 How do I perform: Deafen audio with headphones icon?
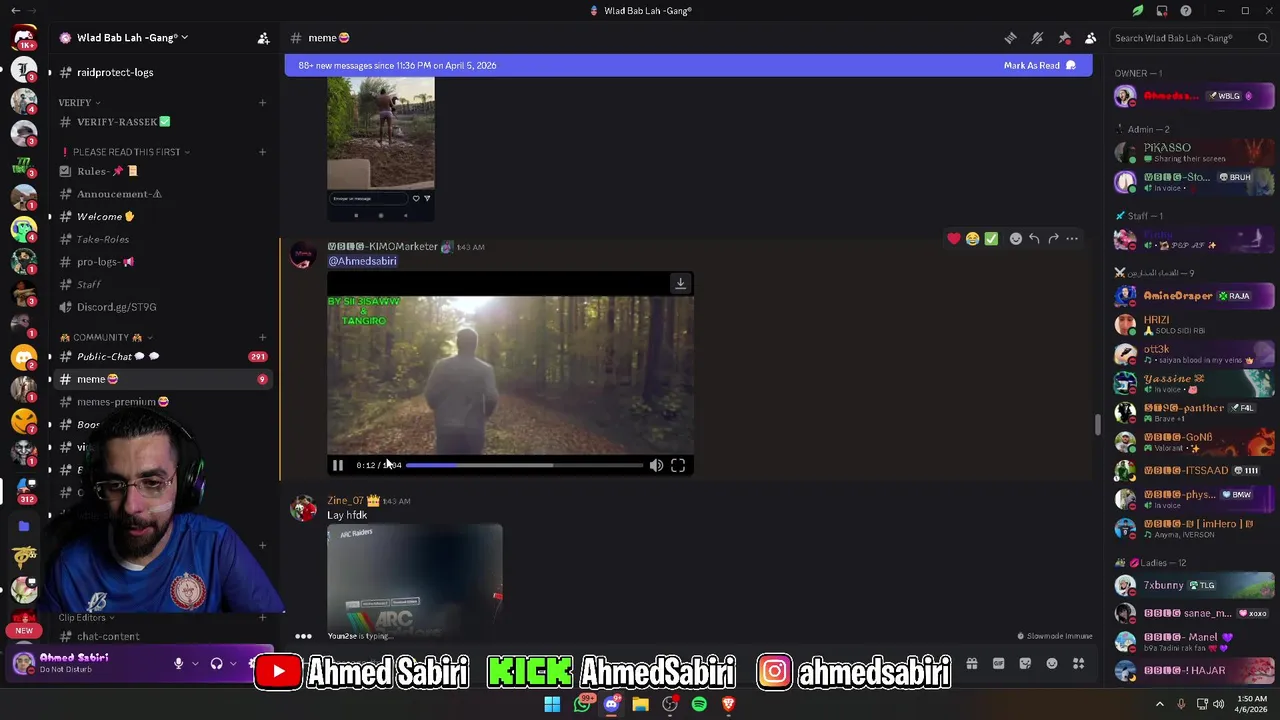click(x=216, y=663)
